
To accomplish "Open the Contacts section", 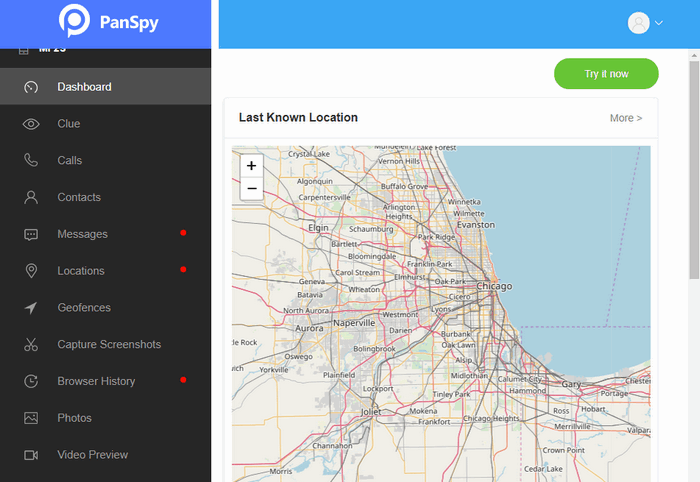I will click(x=105, y=197).
